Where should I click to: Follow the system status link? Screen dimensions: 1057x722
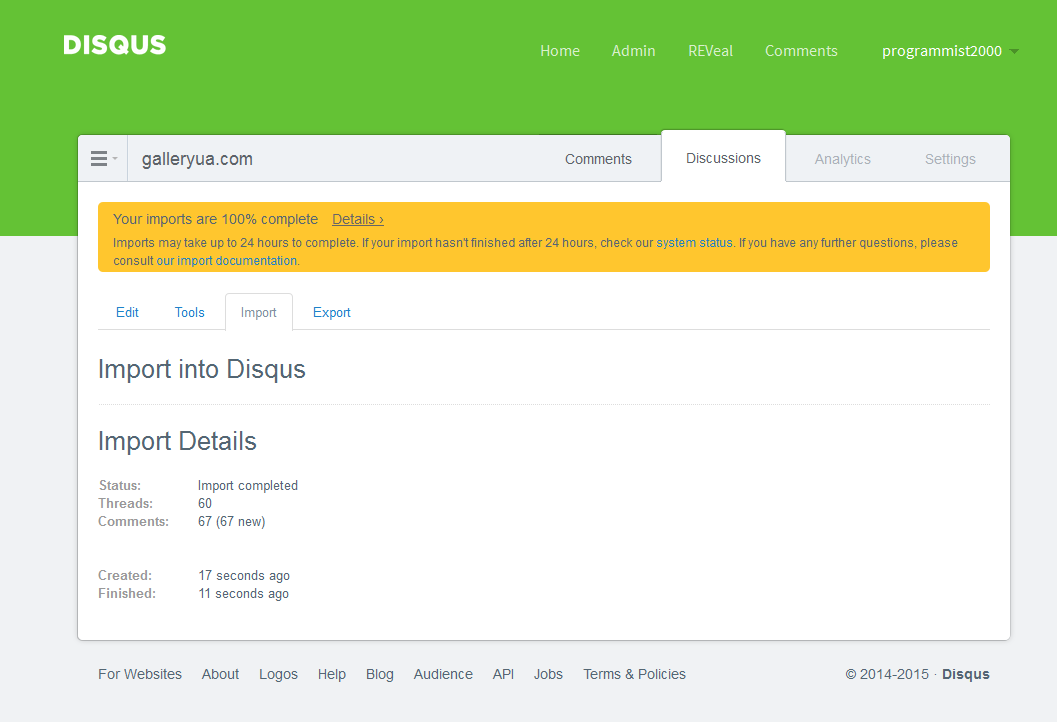694,243
